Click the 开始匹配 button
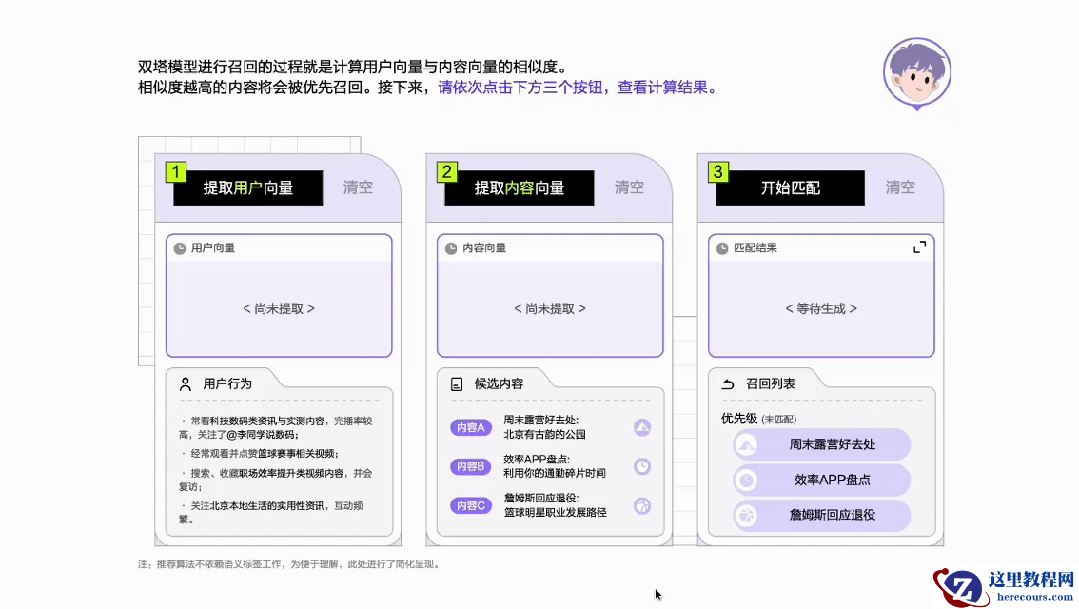 coord(791,188)
